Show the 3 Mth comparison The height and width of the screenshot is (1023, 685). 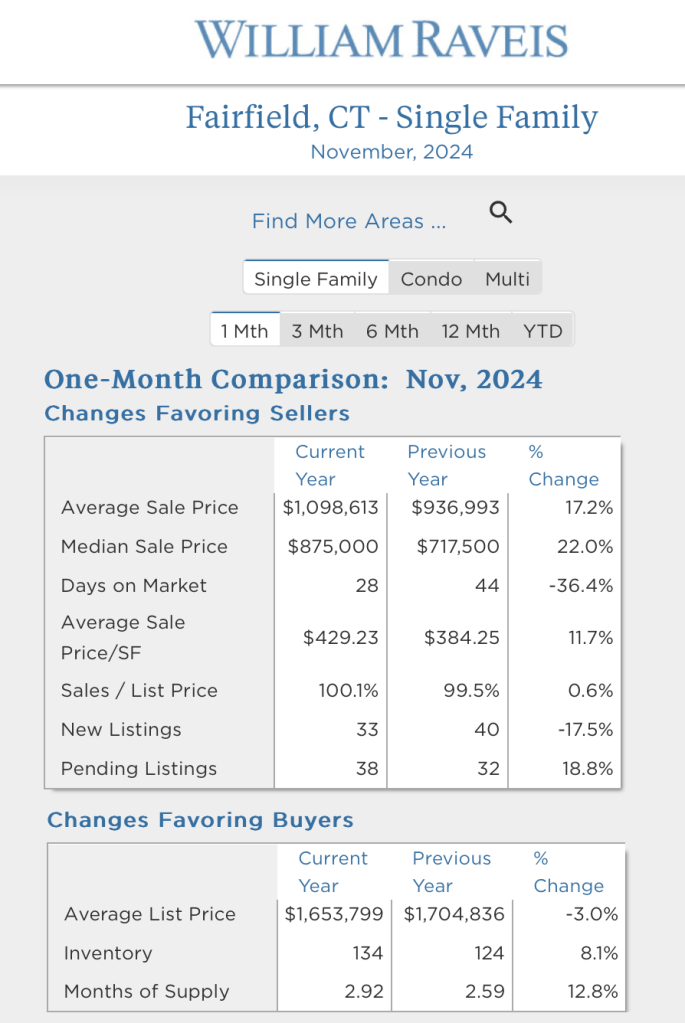(317, 331)
